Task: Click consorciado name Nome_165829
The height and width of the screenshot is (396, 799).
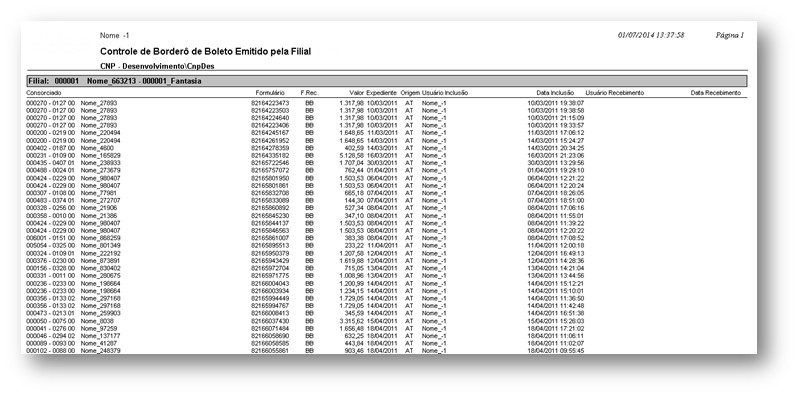Action: click(100, 155)
